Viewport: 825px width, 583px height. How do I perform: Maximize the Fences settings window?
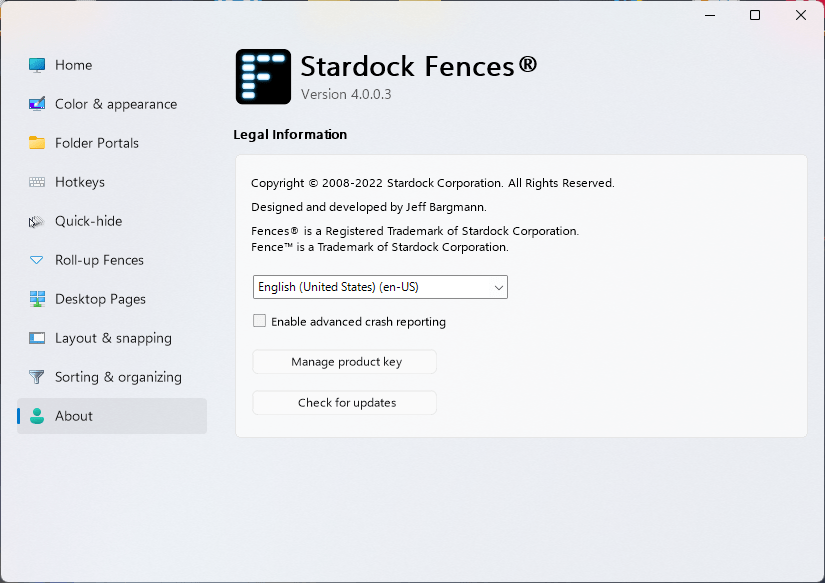(755, 15)
